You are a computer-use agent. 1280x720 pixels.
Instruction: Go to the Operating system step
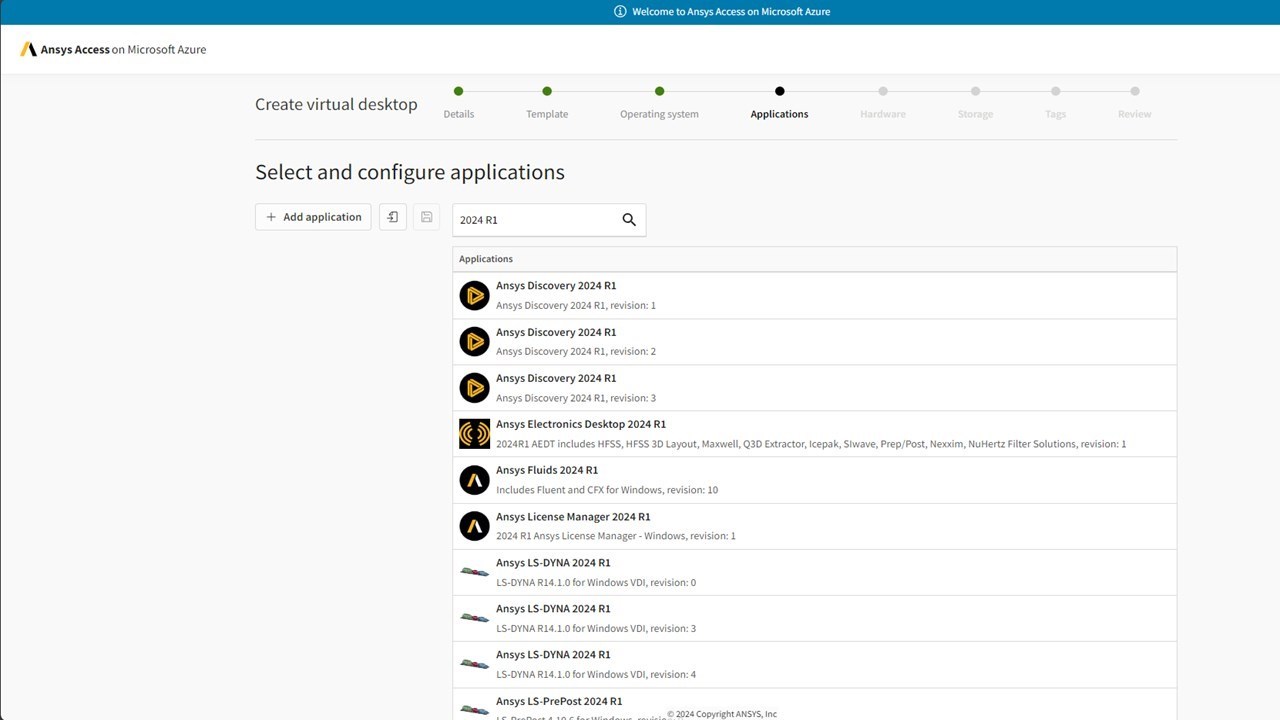point(659,103)
